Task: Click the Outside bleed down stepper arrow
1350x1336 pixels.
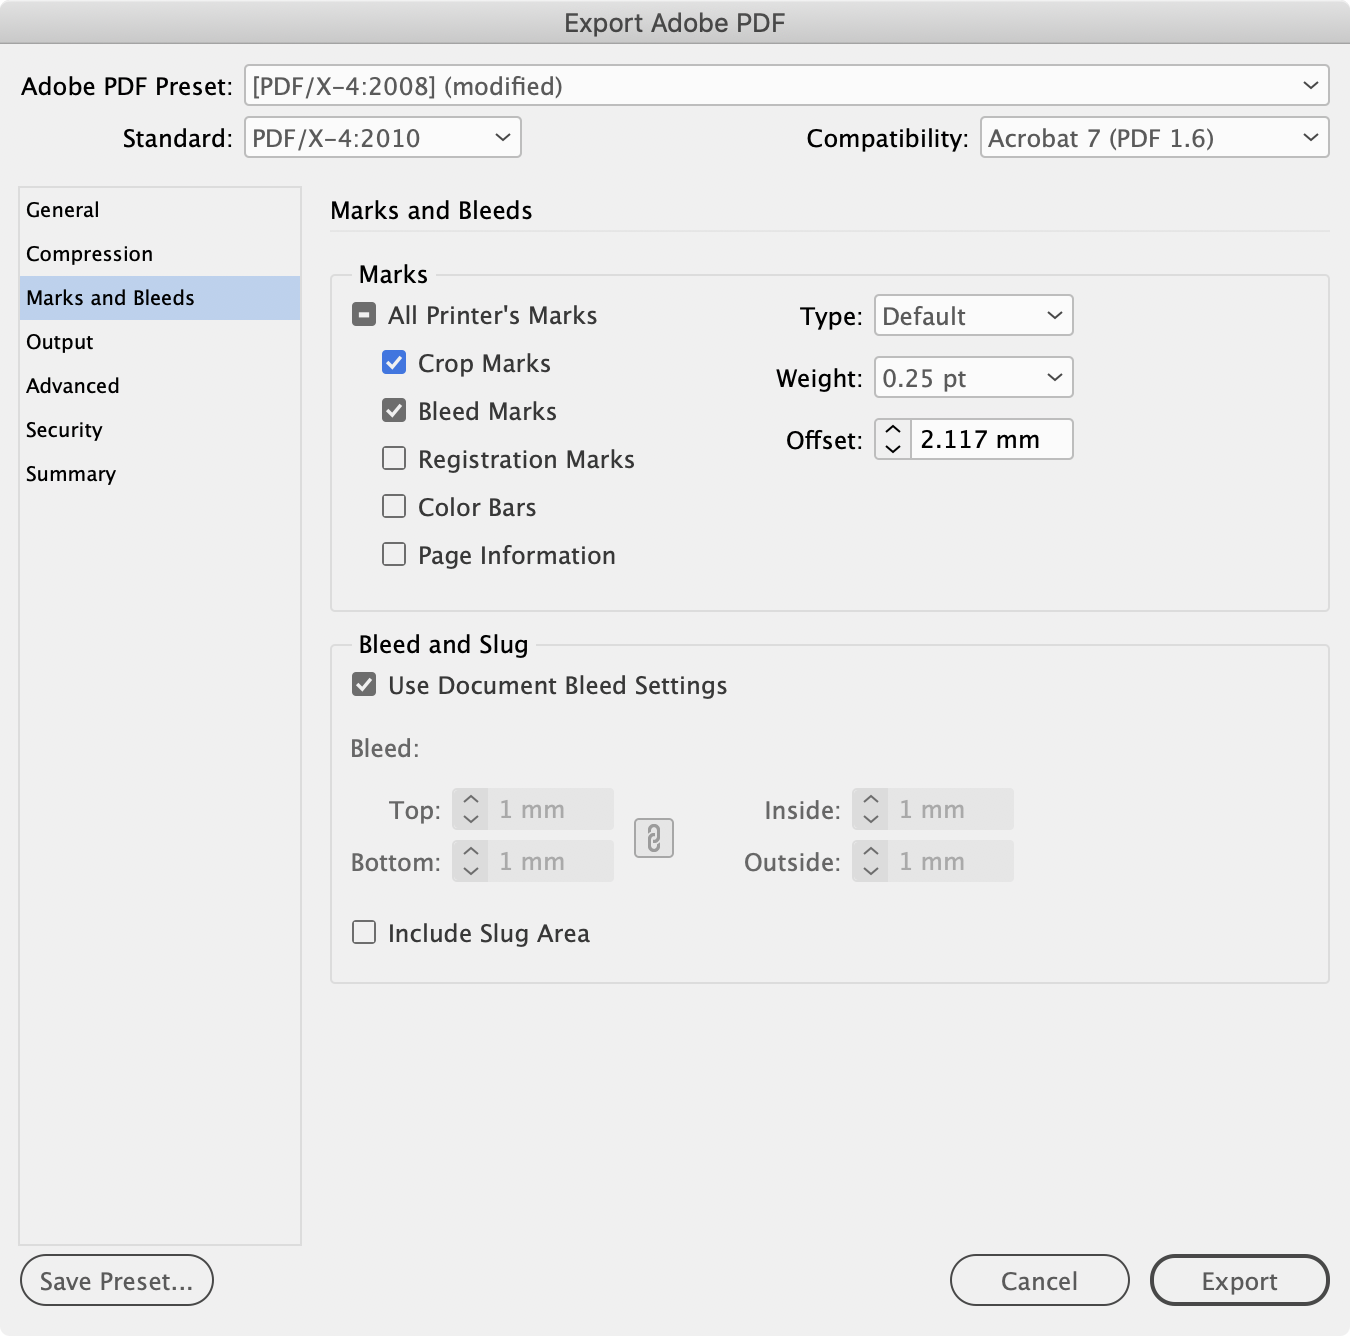Action: [x=869, y=871]
